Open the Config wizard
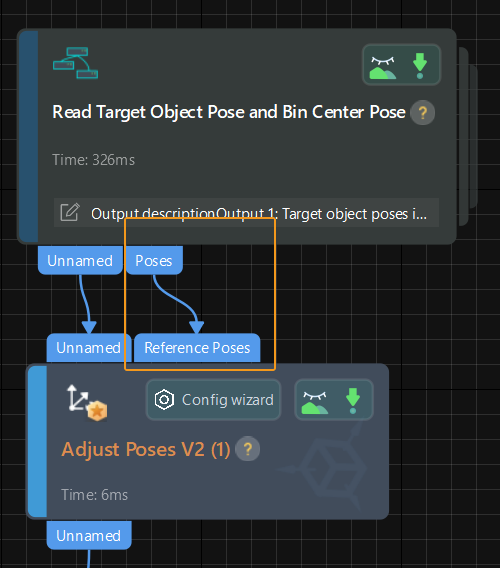 (x=213, y=400)
